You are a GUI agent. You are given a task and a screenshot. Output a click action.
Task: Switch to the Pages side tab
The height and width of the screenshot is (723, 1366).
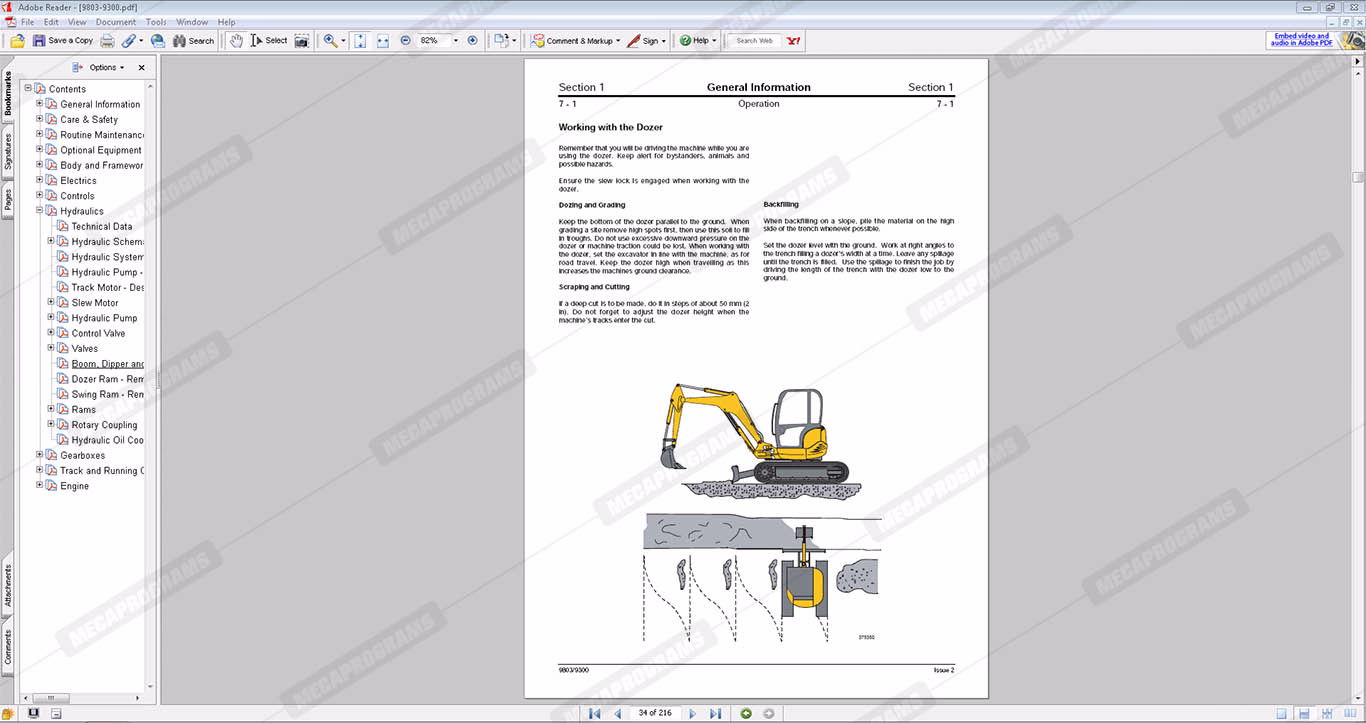click(x=8, y=200)
